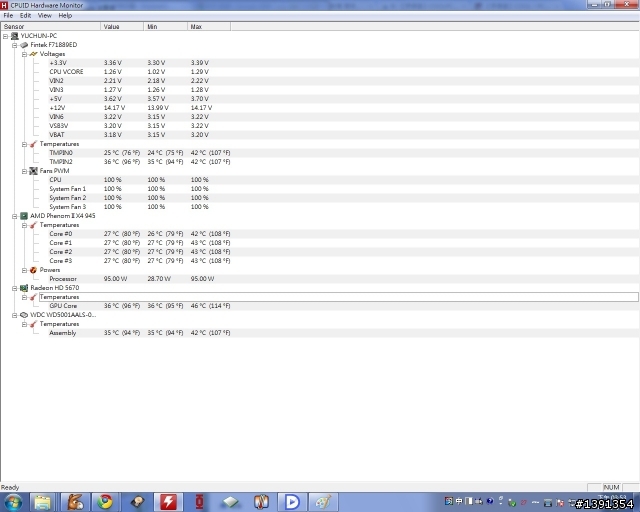The image size is (640, 512).
Task: Click the Paint palette taskbar icon
Action: point(323,502)
